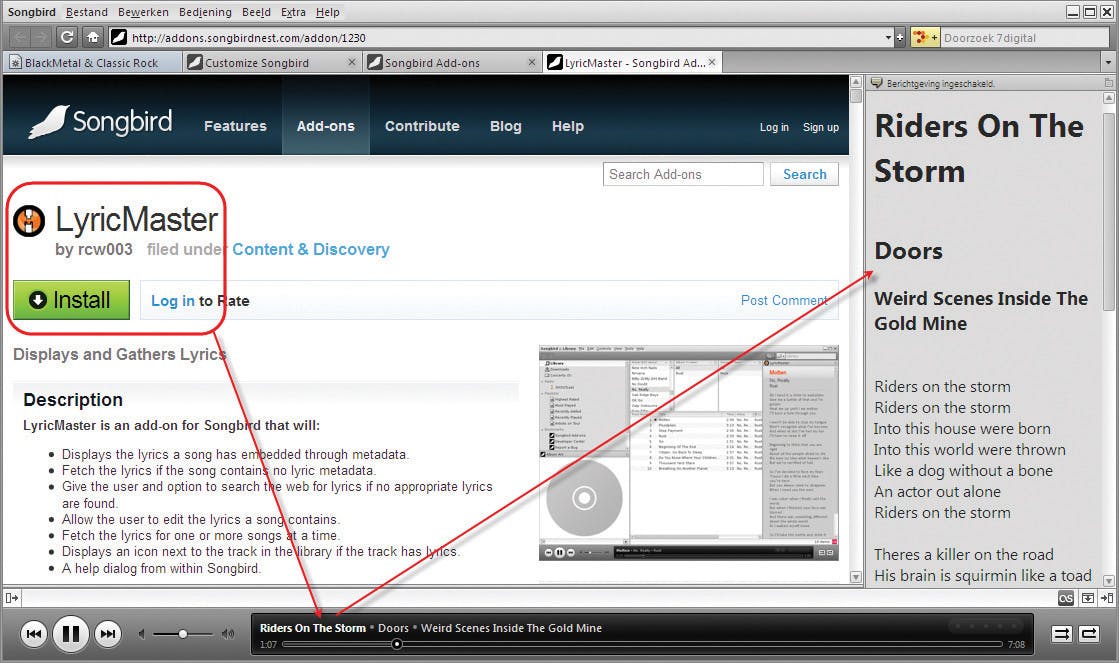Toggle right sidebar pane via status bar icon
1119x663 pixels.
coord(1107,598)
